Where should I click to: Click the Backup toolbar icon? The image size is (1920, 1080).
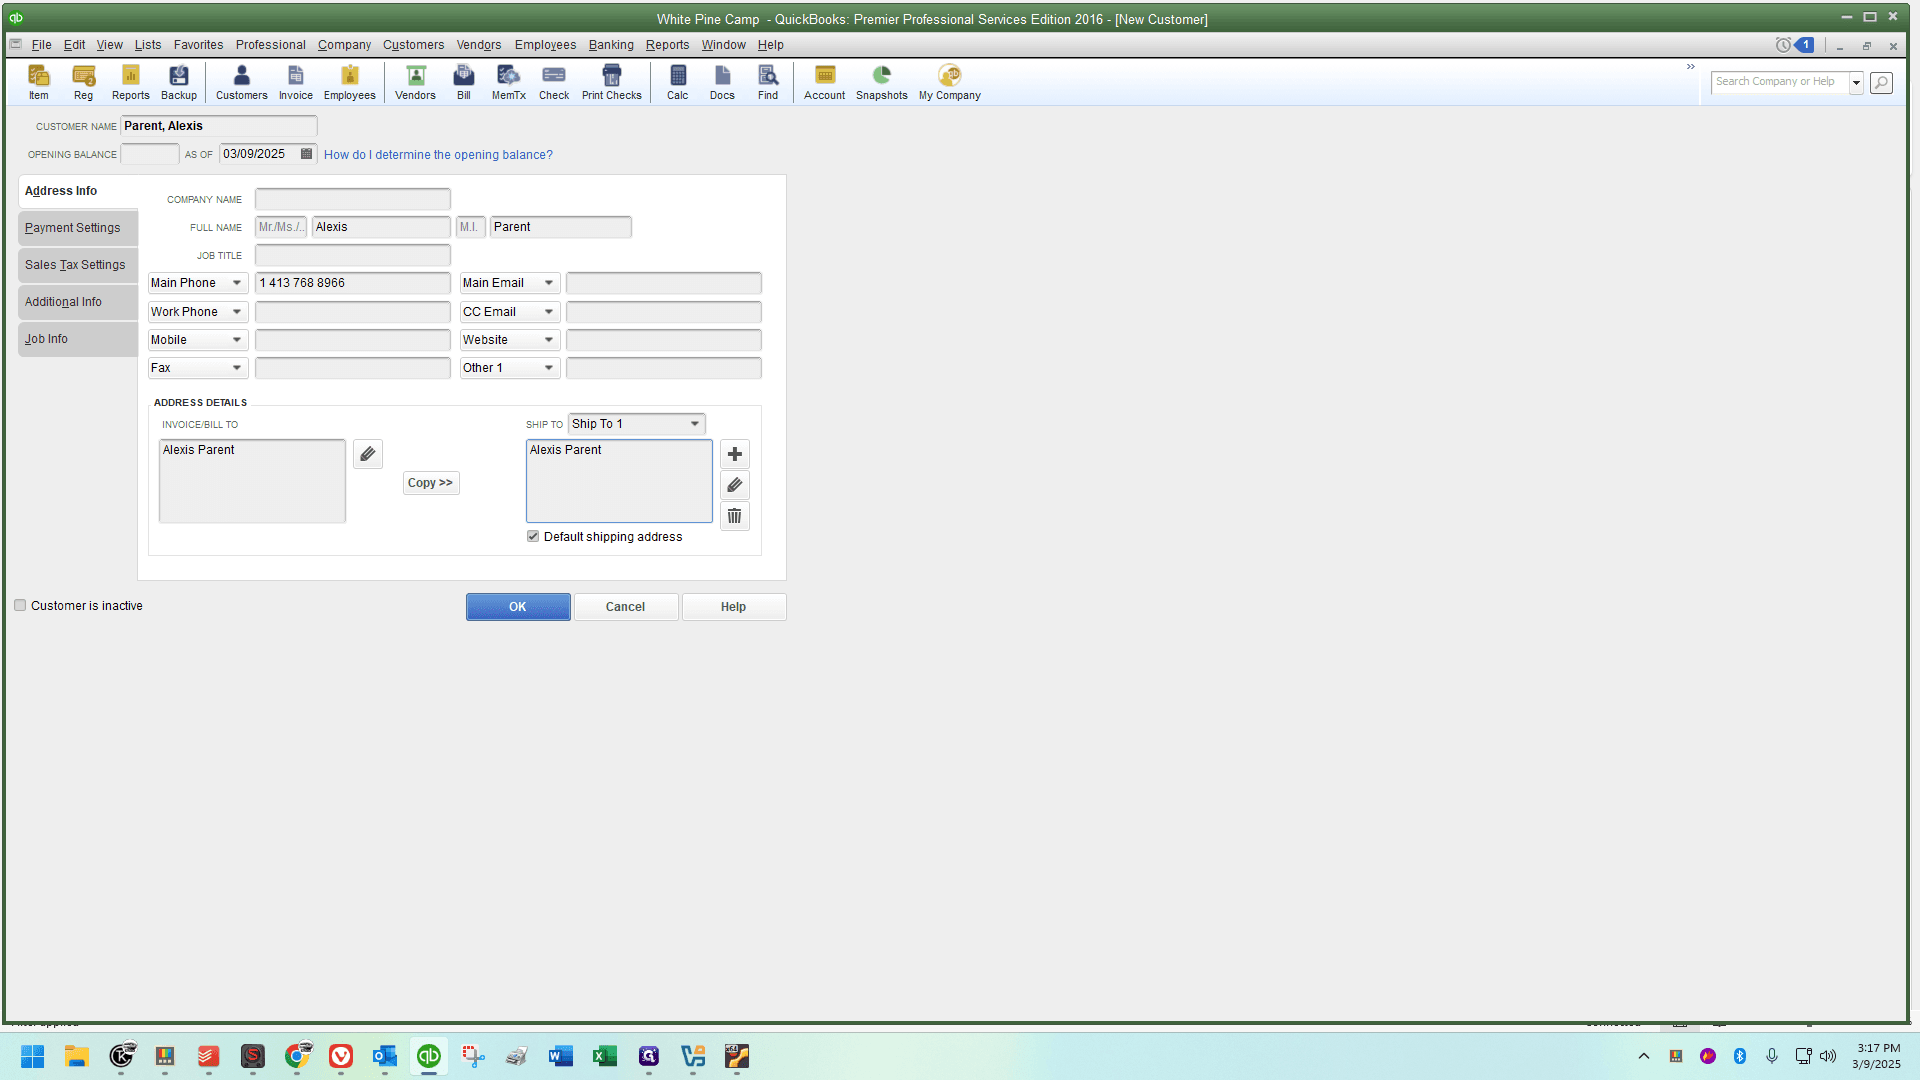click(x=179, y=82)
